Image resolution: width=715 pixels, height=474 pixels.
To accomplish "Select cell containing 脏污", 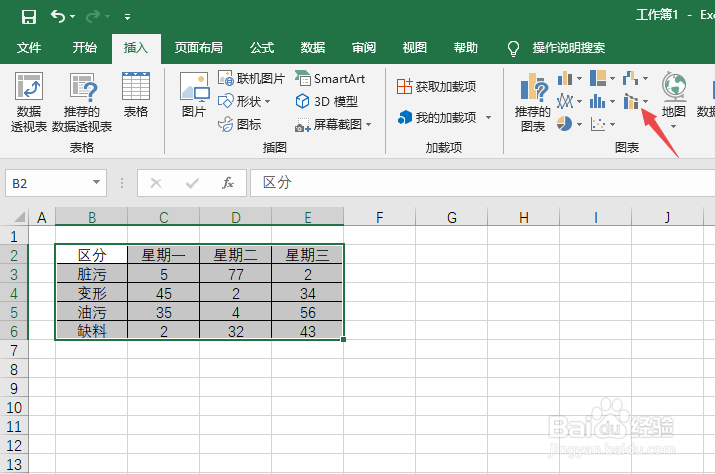I will click(x=92, y=274).
